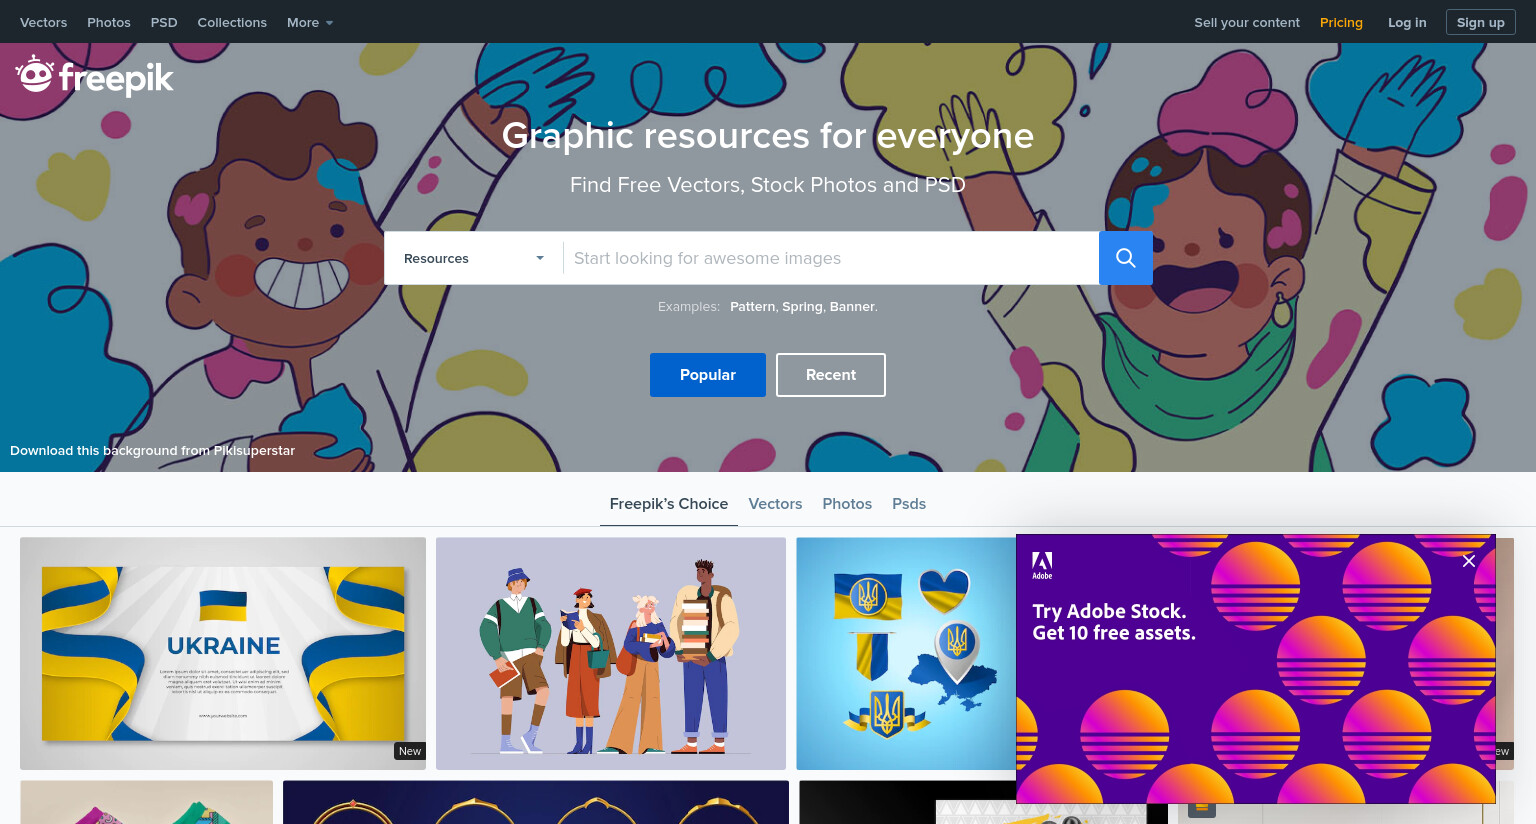Viewport: 1536px width, 824px height.
Task: Click the Pattern example search term
Action: (x=752, y=307)
